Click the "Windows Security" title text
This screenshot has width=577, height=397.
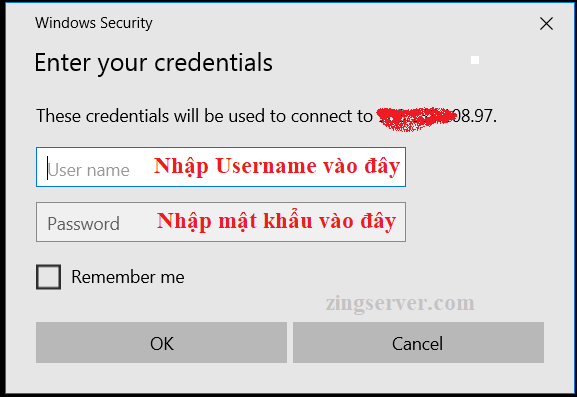(93, 23)
